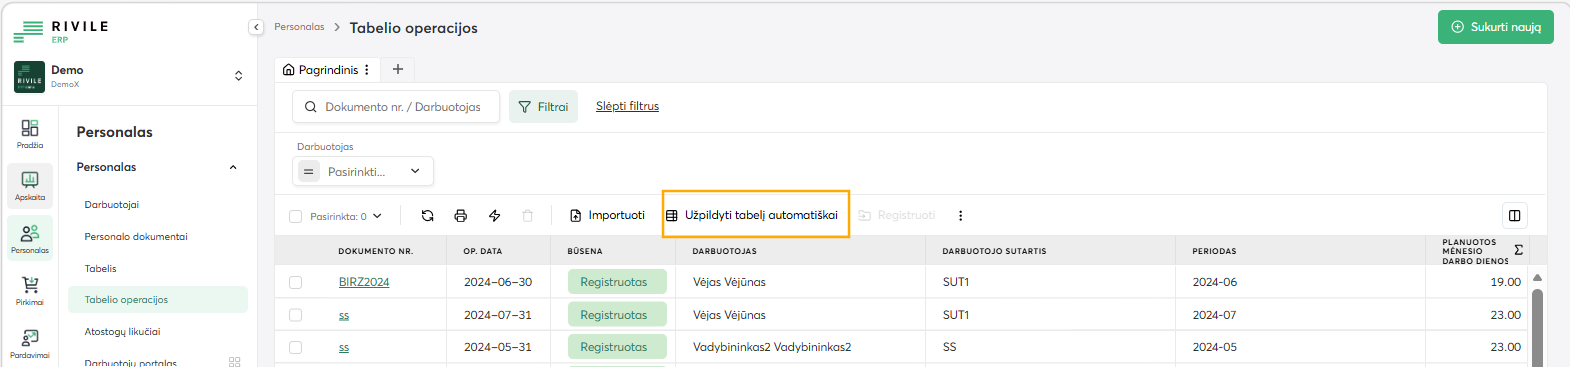
Task: Open the Apskaita sidebar icon
Action: coord(30,185)
